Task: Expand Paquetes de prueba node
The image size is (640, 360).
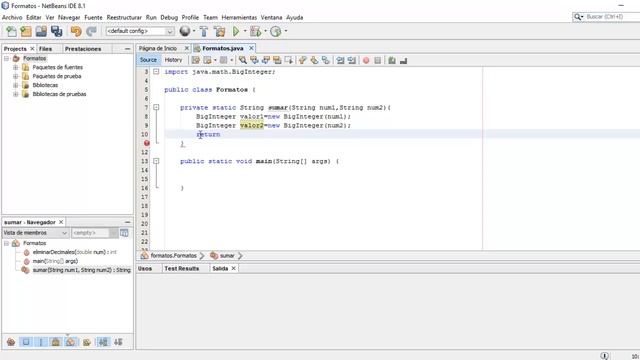Action: (x=16, y=76)
